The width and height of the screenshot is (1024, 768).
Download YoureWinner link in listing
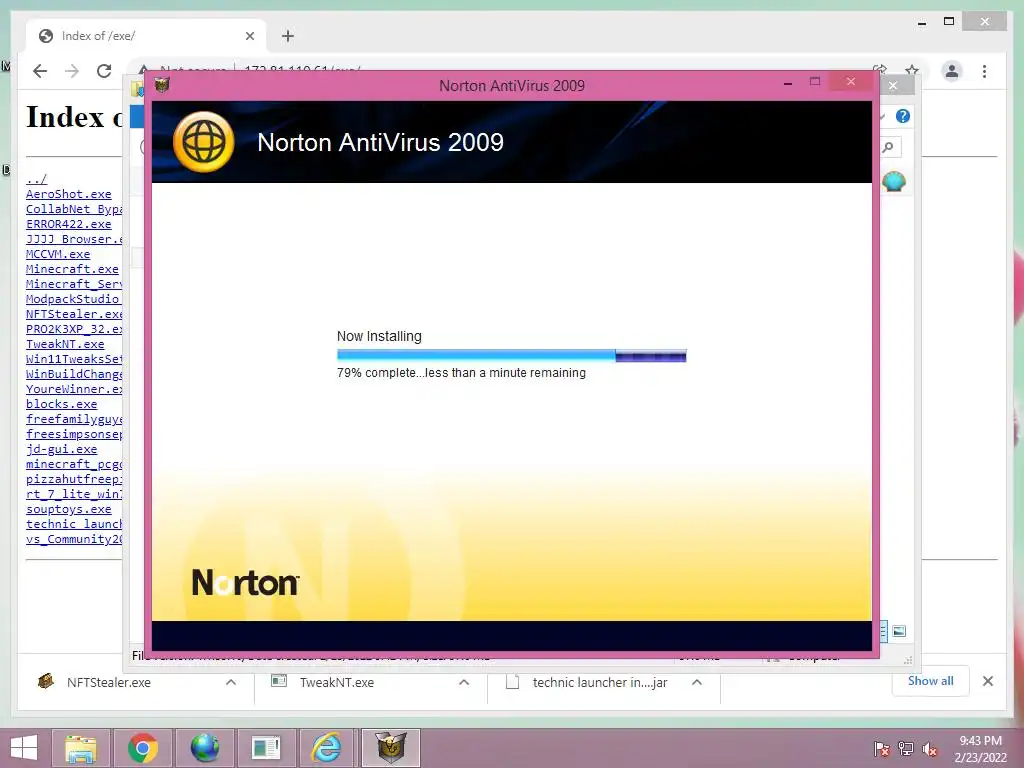74,389
